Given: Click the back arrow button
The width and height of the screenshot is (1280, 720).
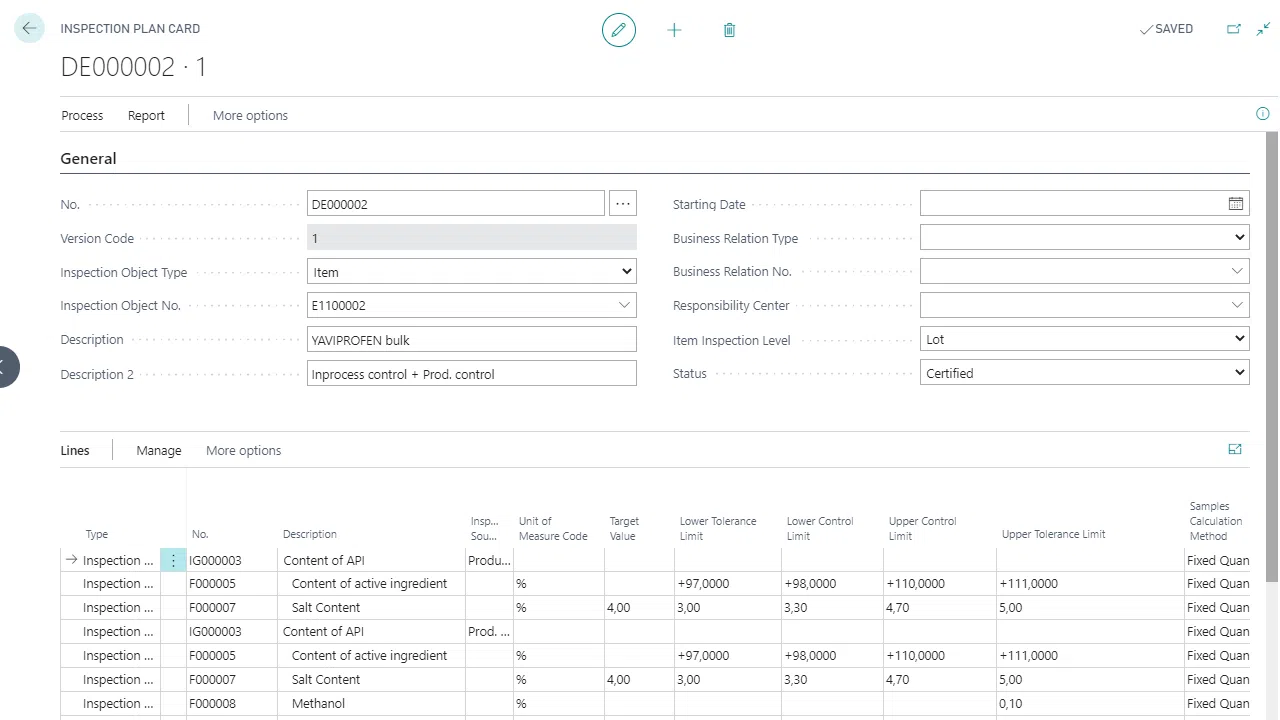Looking at the screenshot, I should tap(29, 29).
